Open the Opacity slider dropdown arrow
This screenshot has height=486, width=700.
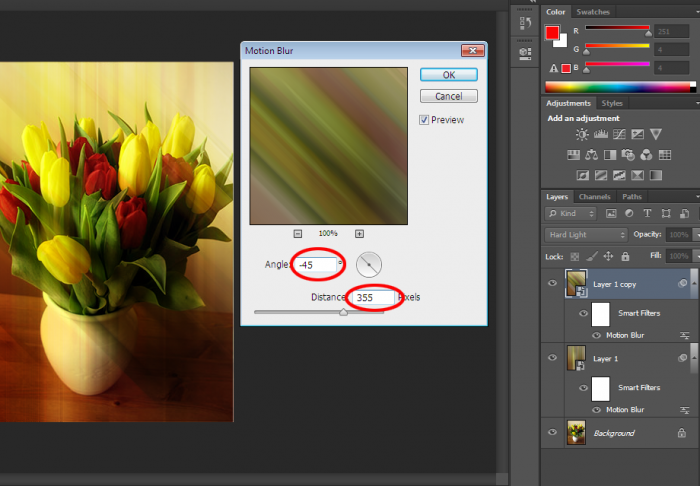[696, 235]
